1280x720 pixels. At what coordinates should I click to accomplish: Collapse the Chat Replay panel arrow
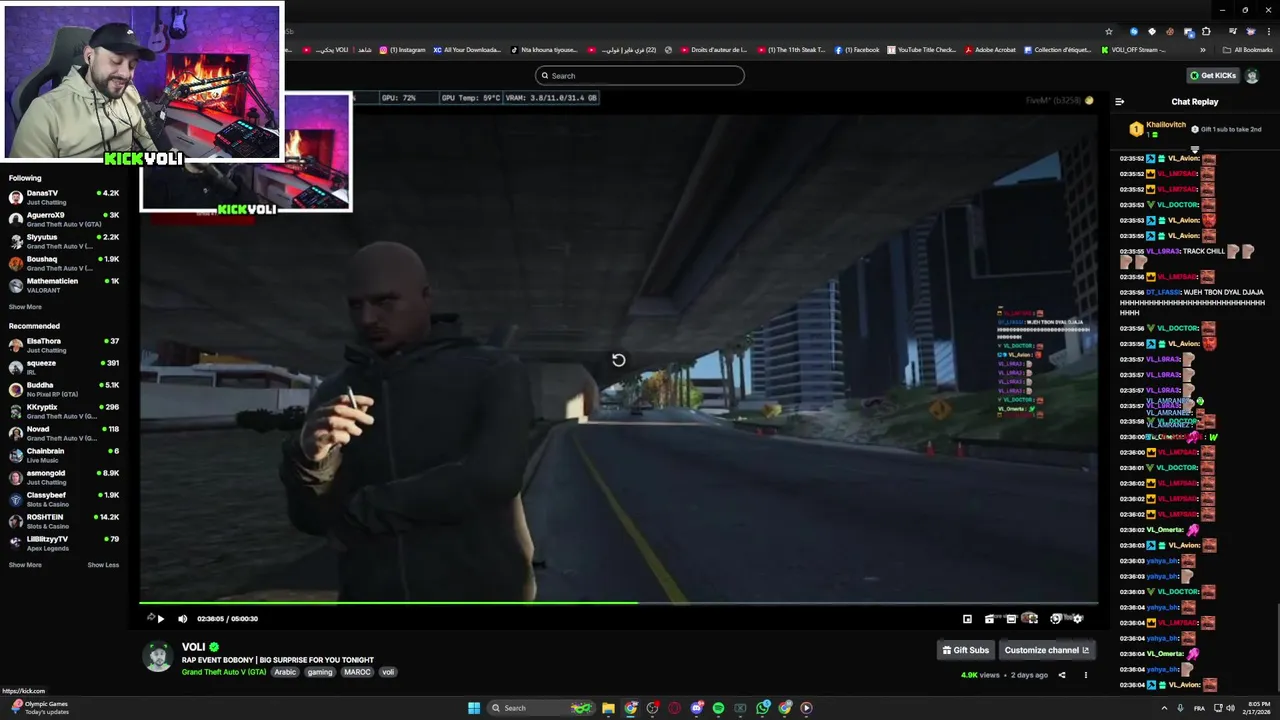point(1119,102)
